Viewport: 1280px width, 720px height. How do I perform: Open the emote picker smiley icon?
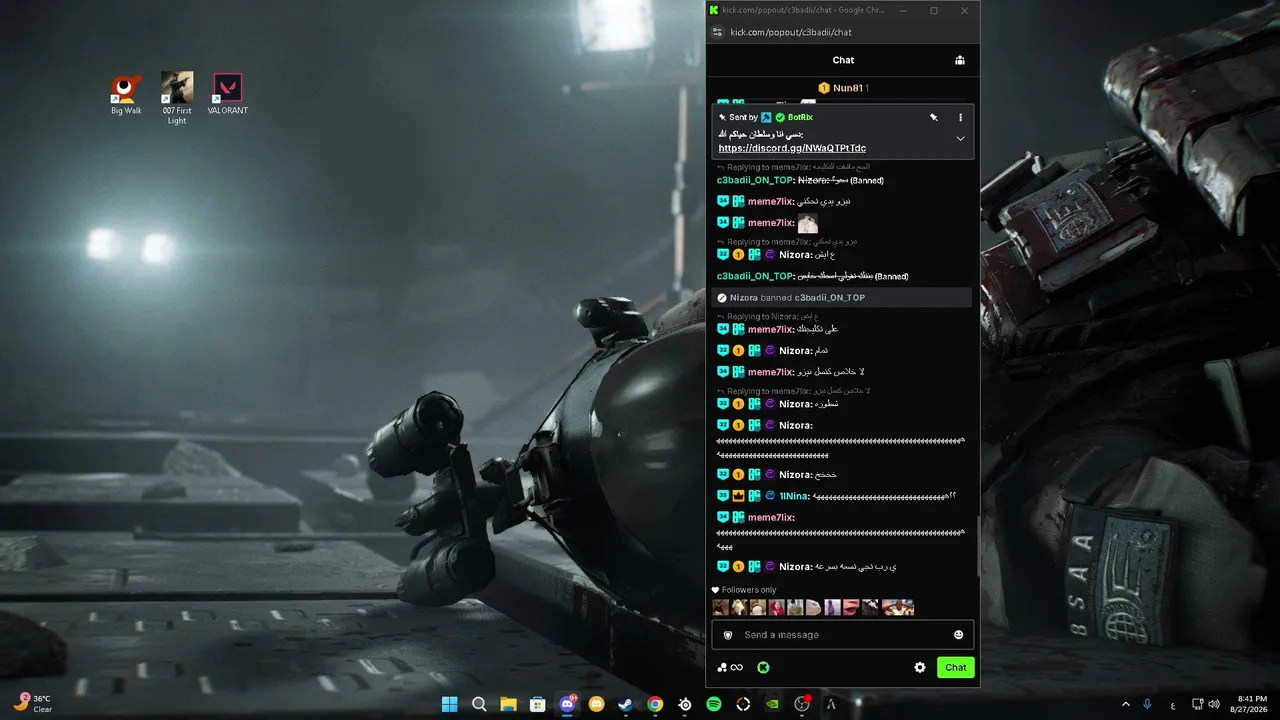pyautogui.click(x=958, y=635)
